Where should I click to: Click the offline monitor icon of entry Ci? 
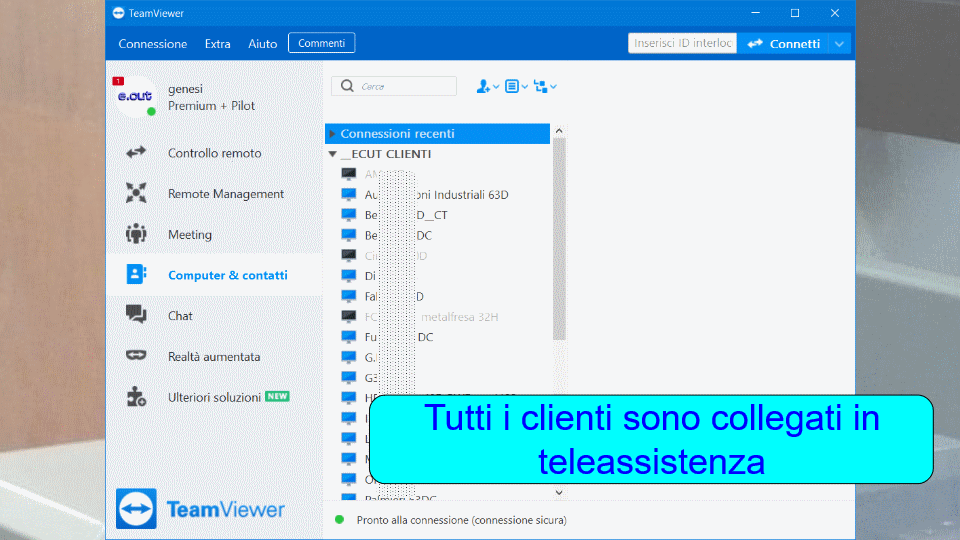[x=348, y=255]
